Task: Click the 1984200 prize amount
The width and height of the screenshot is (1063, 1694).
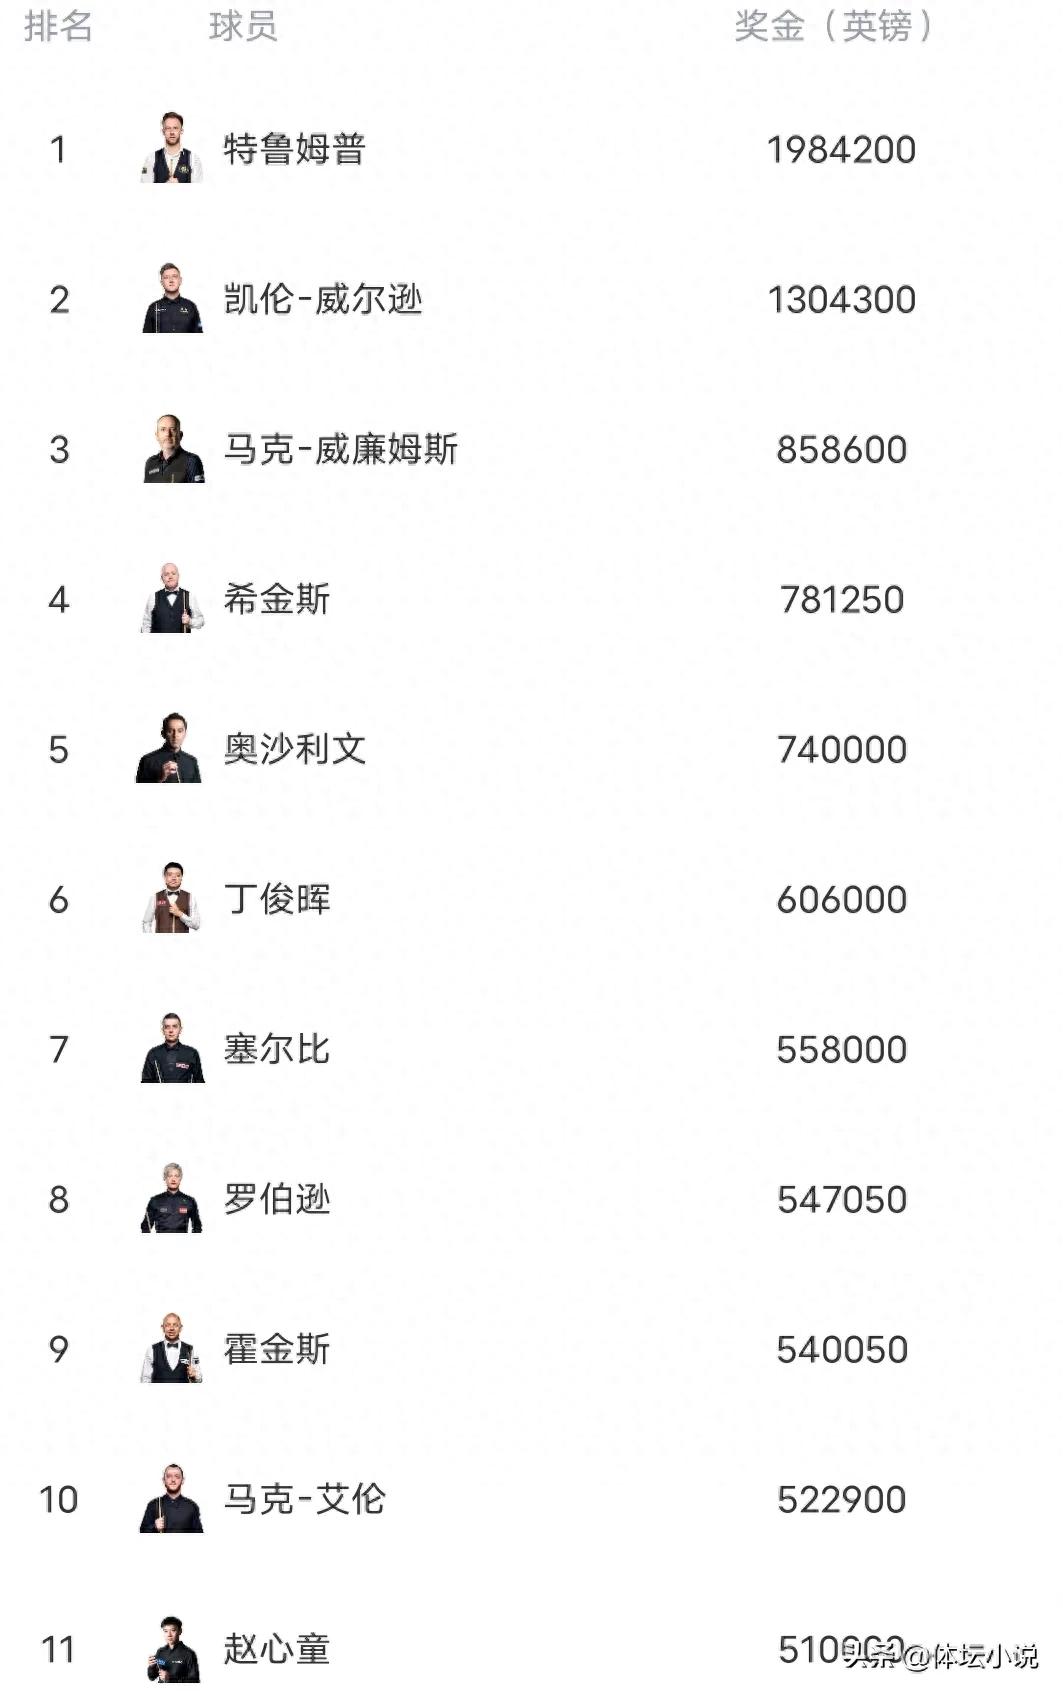Action: (841, 150)
